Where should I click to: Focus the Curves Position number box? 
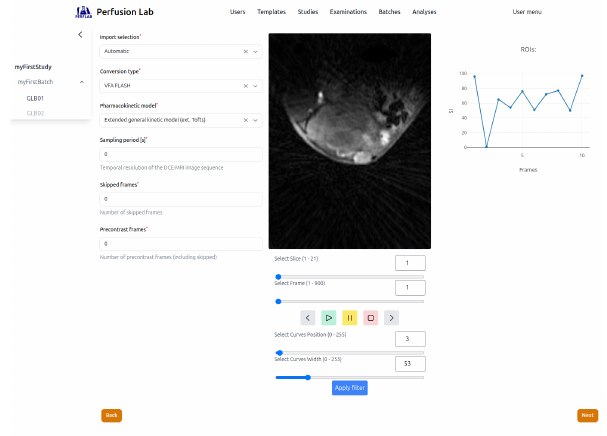[x=410, y=339]
